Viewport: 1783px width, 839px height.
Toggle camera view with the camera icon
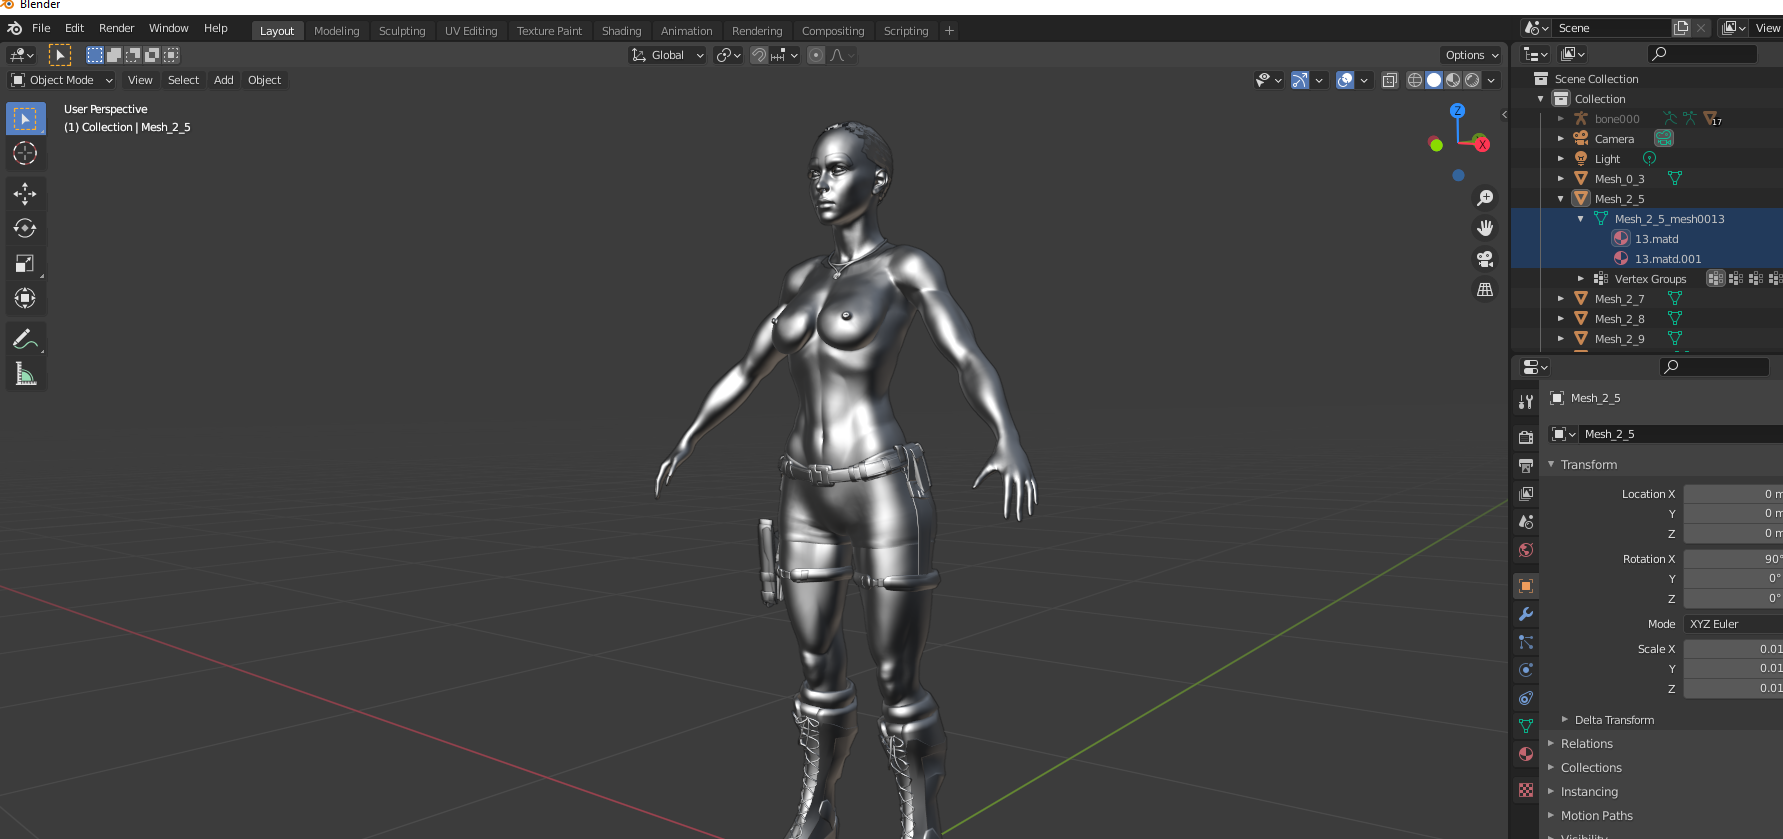point(1485,259)
